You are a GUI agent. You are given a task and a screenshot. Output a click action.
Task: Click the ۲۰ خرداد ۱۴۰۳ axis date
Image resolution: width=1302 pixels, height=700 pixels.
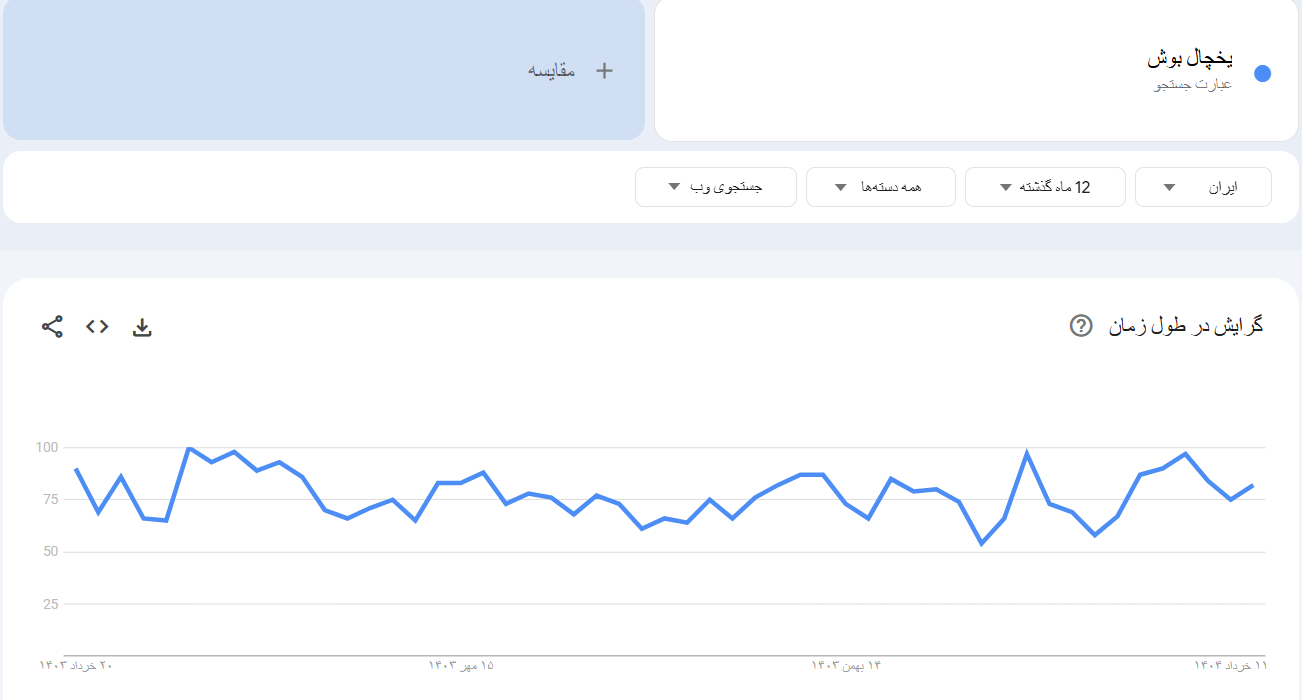(76, 665)
